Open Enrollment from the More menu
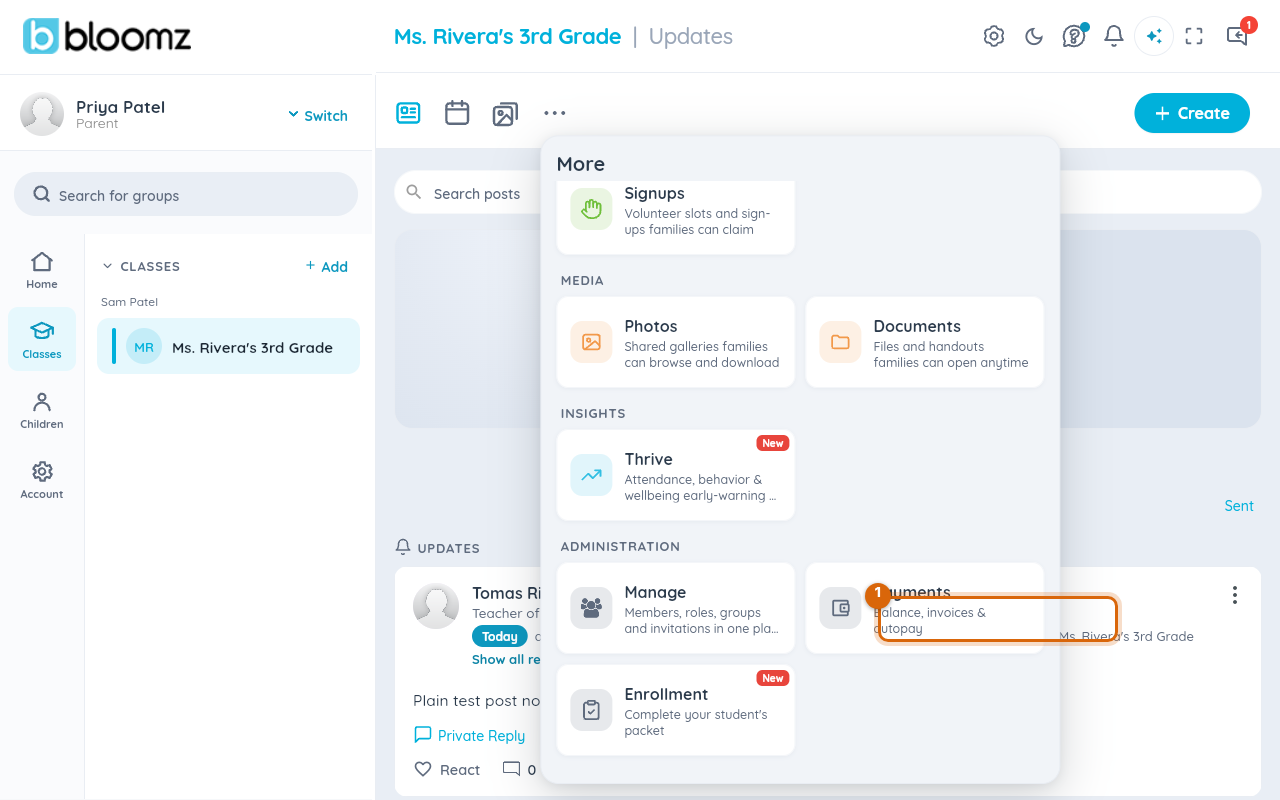The image size is (1280, 800). [x=676, y=710]
